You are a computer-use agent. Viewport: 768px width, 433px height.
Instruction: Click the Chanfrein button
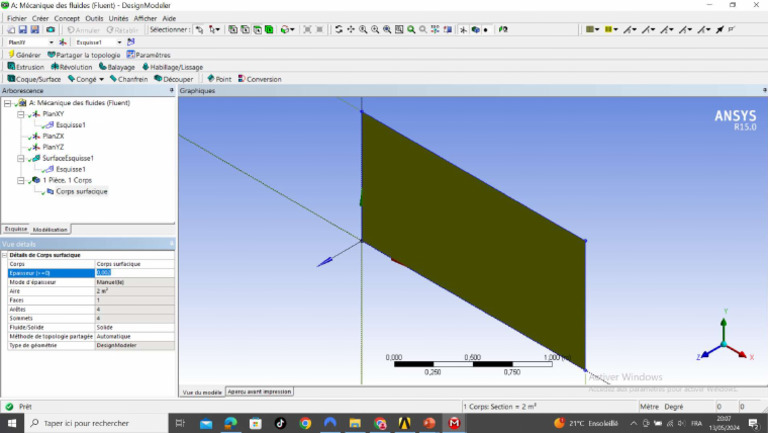[x=129, y=79]
